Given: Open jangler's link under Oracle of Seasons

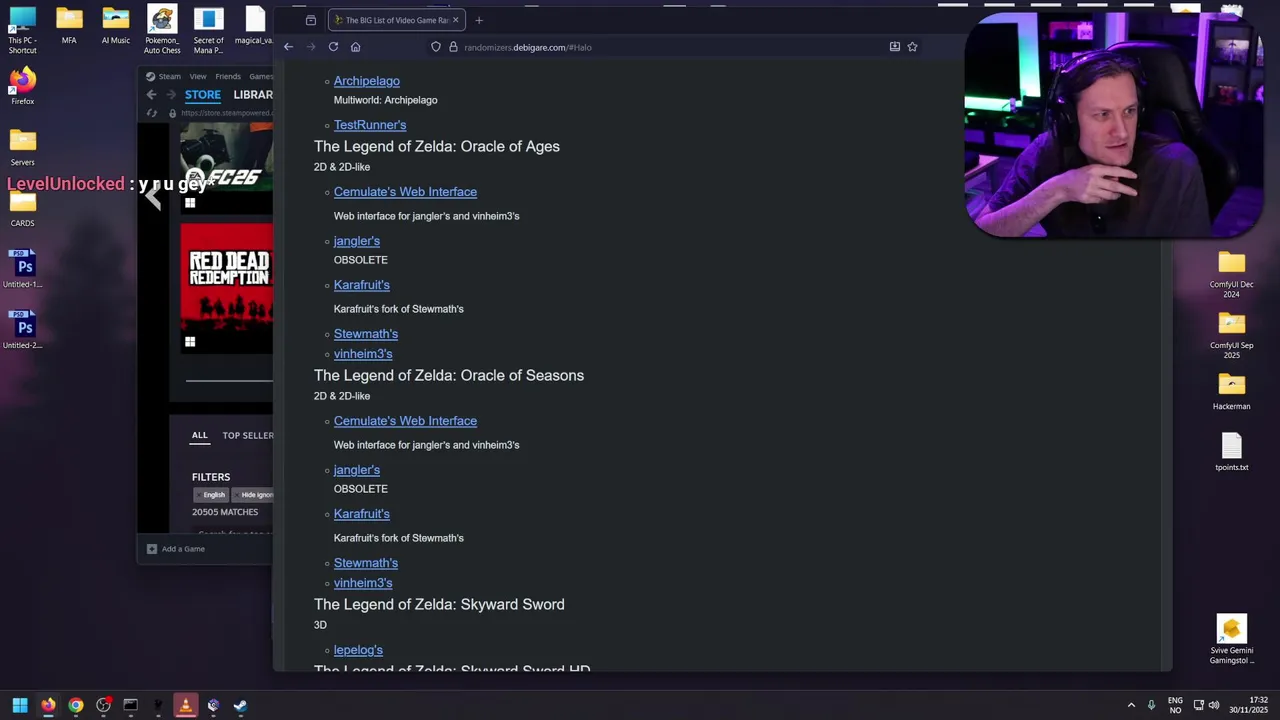Looking at the screenshot, I should pos(357,470).
